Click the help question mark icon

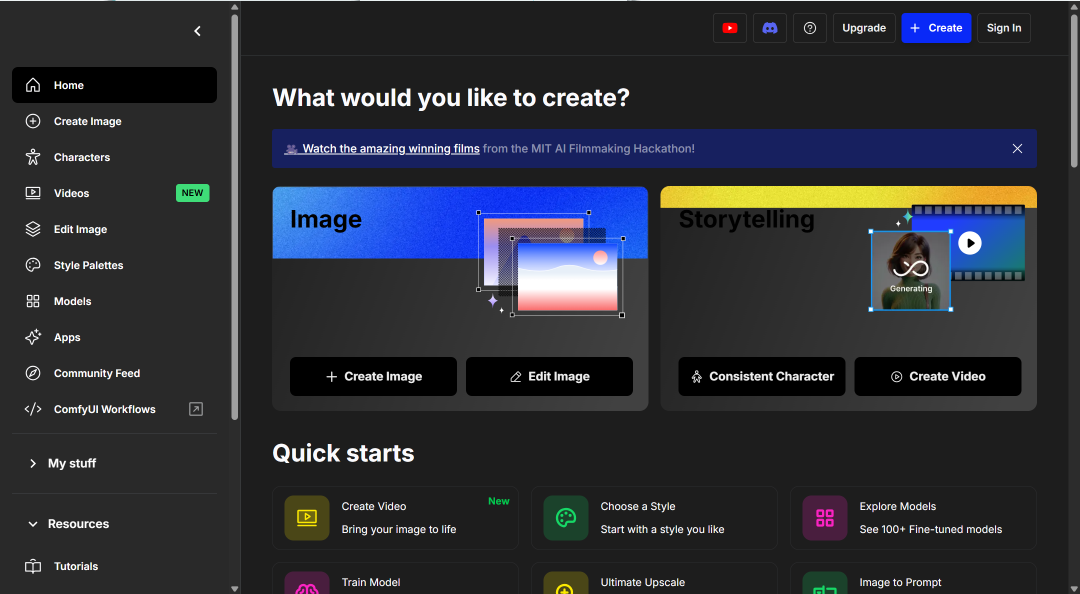click(810, 28)
